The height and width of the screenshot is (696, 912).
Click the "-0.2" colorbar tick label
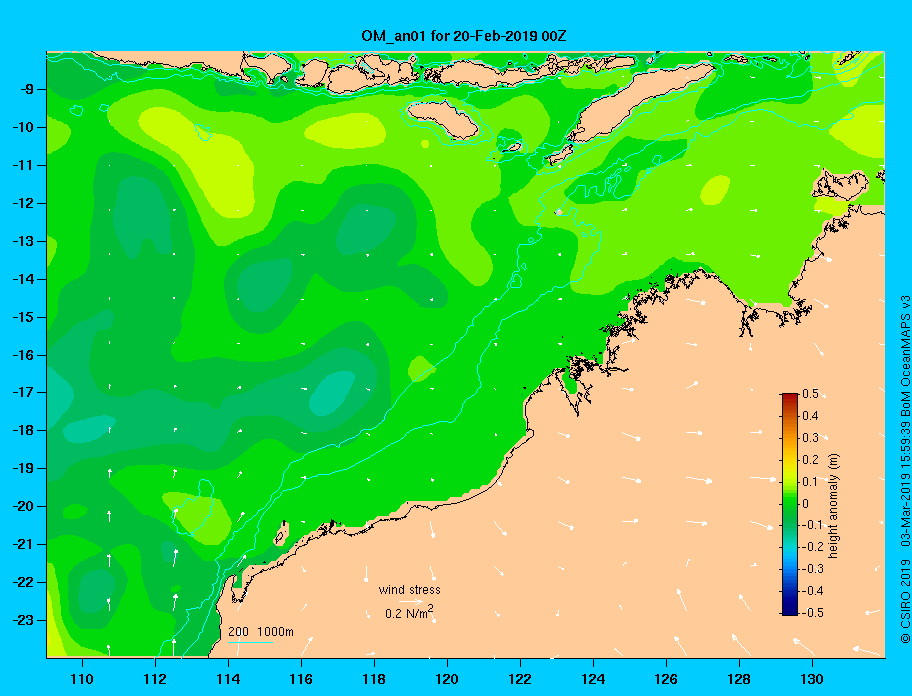813,547
